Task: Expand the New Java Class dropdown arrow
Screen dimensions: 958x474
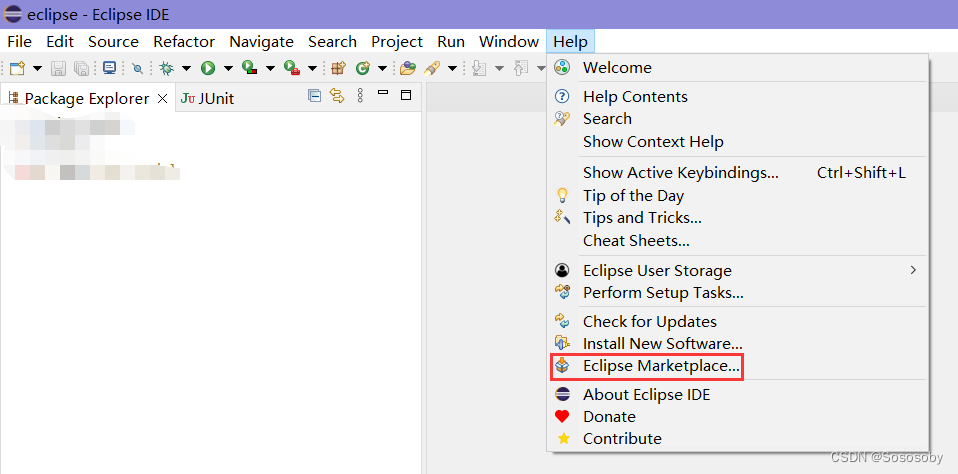Action: point(382,68)
